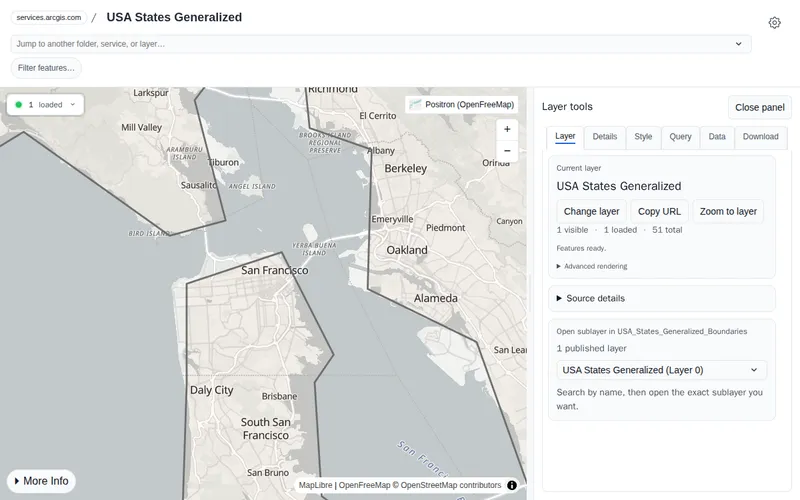The width and height of the screenshot is (800, 500).
Task: Click the Change layer button
Action: click(x=591, y=211)
